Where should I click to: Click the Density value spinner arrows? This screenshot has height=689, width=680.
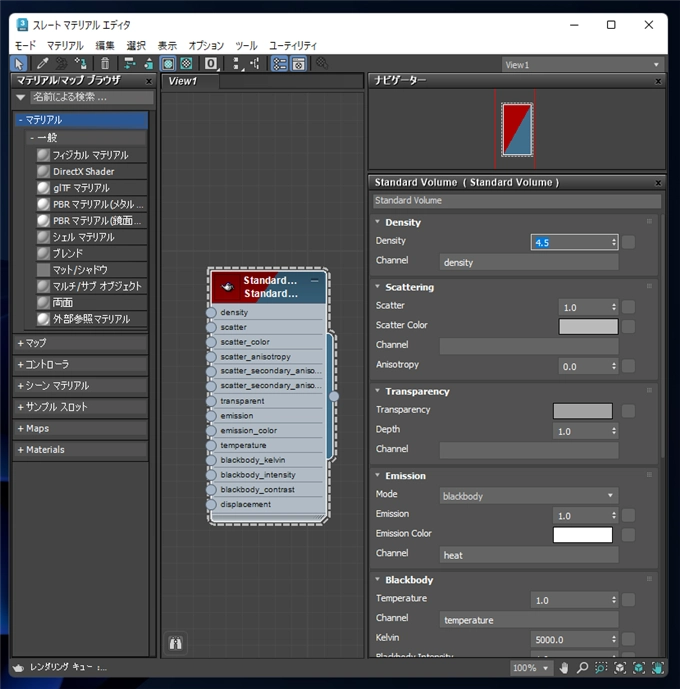click(x=614, y=242)
